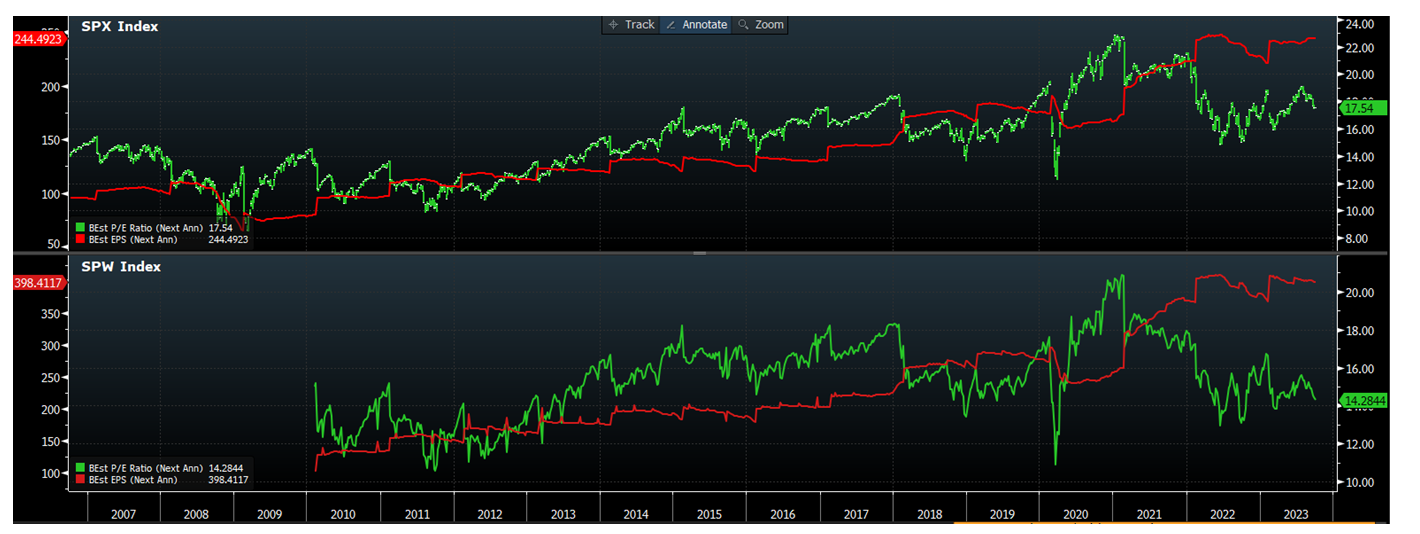Select the red 398.4117 axis value tag

pos(39,284)
